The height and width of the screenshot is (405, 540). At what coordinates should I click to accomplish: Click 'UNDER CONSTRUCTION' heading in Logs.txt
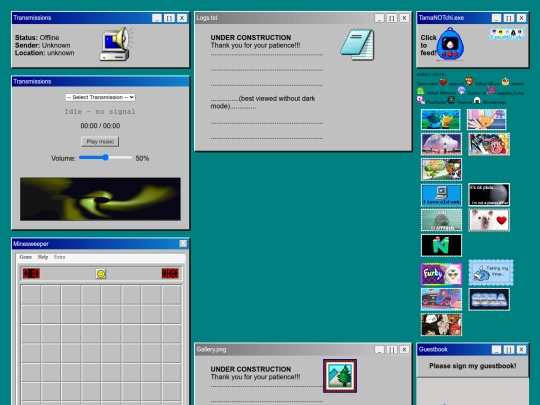251,38
